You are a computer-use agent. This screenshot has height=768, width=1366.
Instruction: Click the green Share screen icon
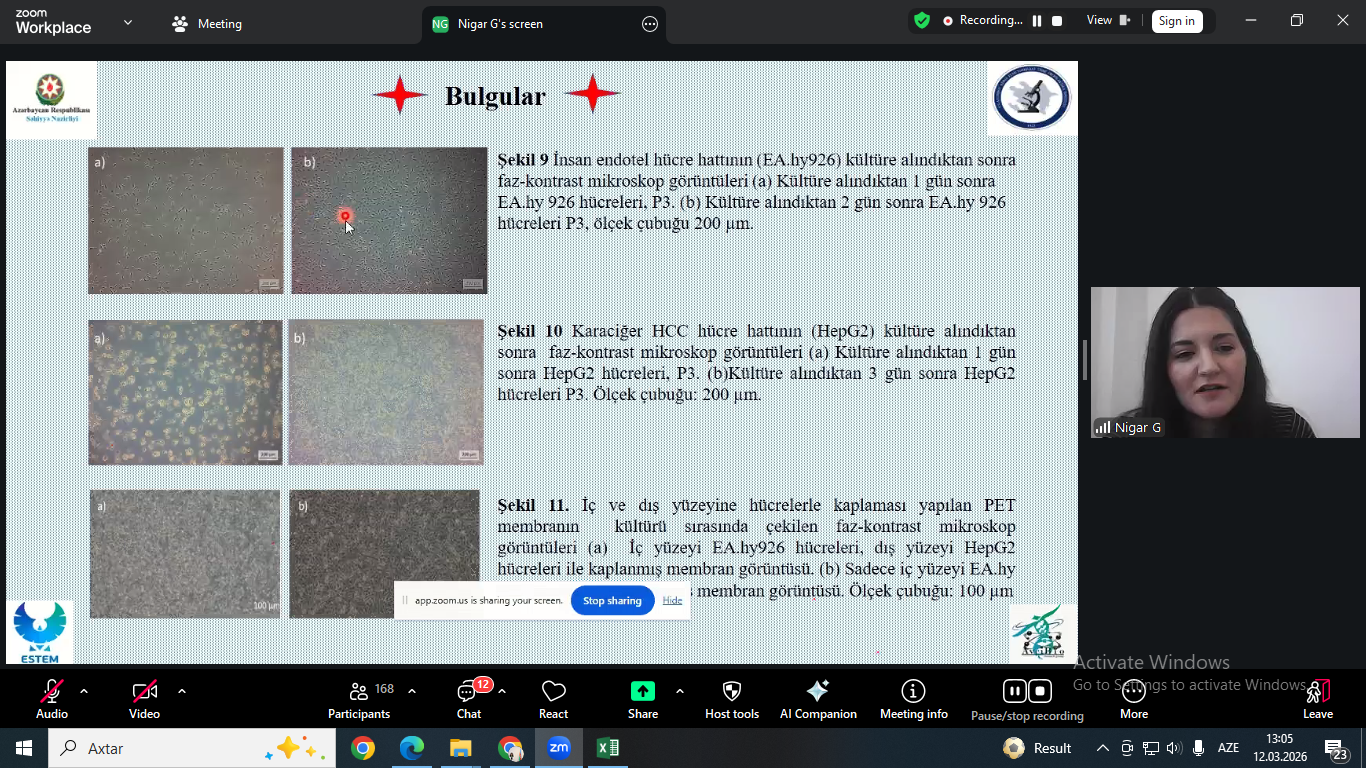(642, 692)
